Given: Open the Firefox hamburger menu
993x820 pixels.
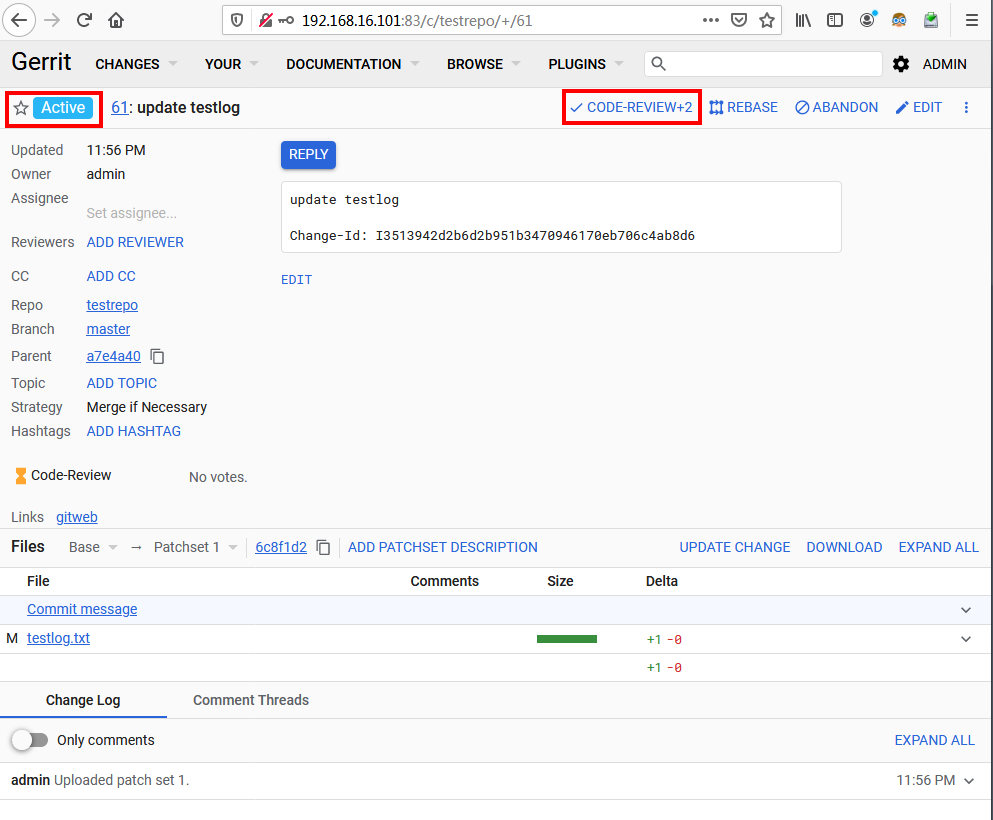Looking at the screenshot, I should click(971, 20).
